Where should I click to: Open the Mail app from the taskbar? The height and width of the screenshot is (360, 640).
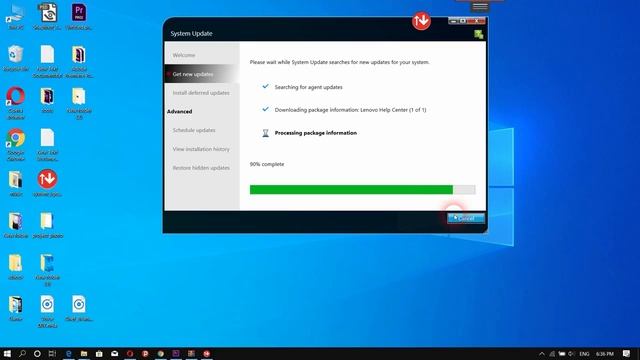(115, 353)
